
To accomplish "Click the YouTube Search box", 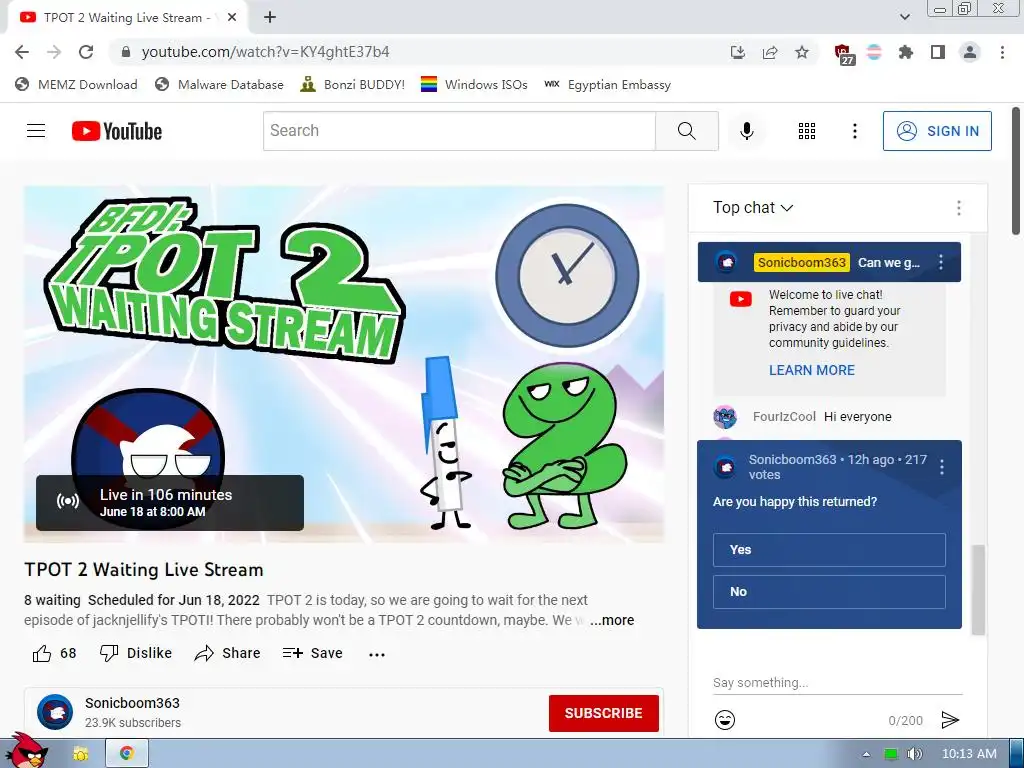I will [459, 131].
